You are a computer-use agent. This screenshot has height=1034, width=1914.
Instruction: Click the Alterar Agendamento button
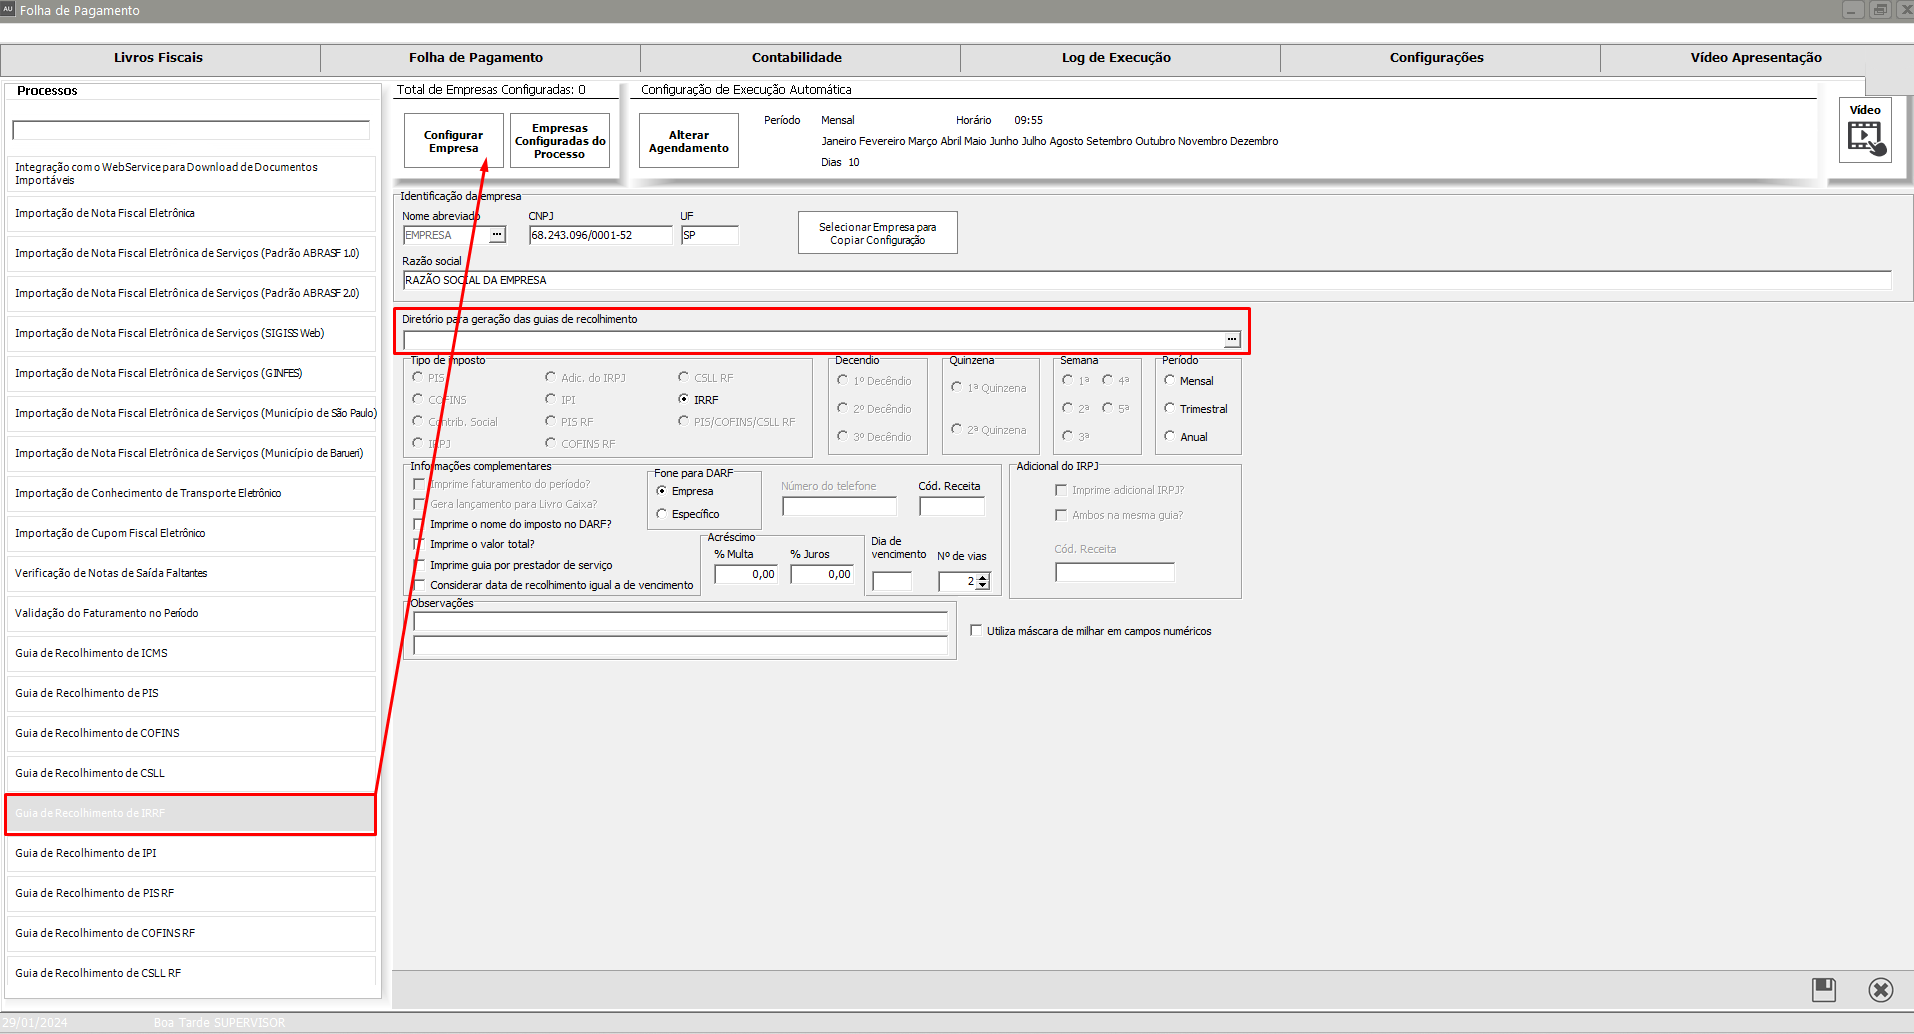click(x=689, y=141)
